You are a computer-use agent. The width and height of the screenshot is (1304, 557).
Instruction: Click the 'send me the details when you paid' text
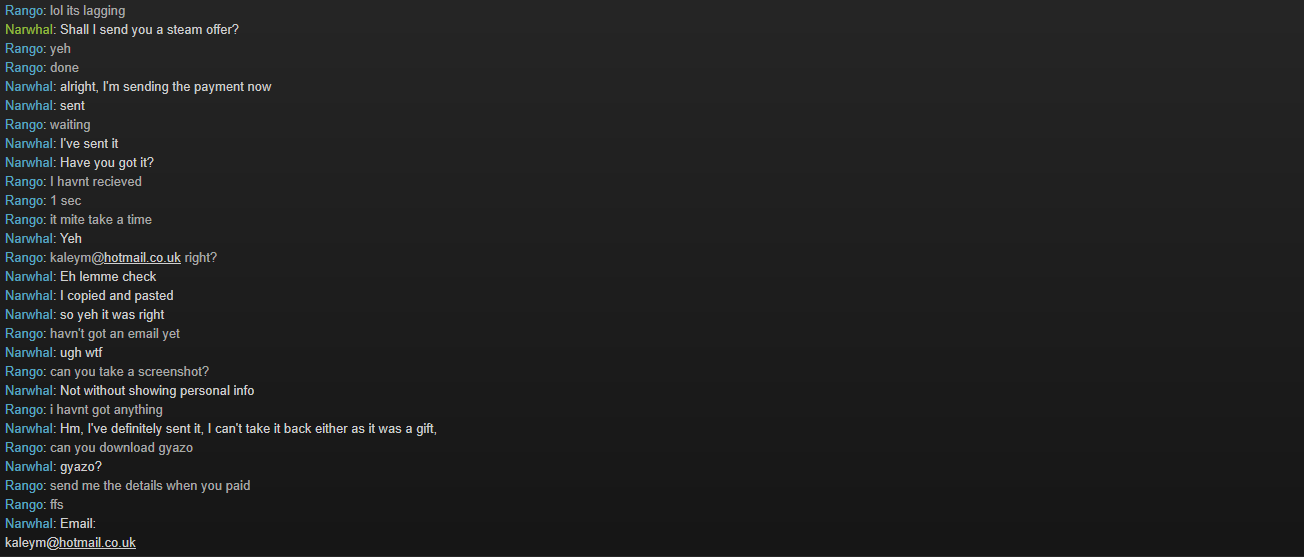pyautogui.click(x=150, y=486)
